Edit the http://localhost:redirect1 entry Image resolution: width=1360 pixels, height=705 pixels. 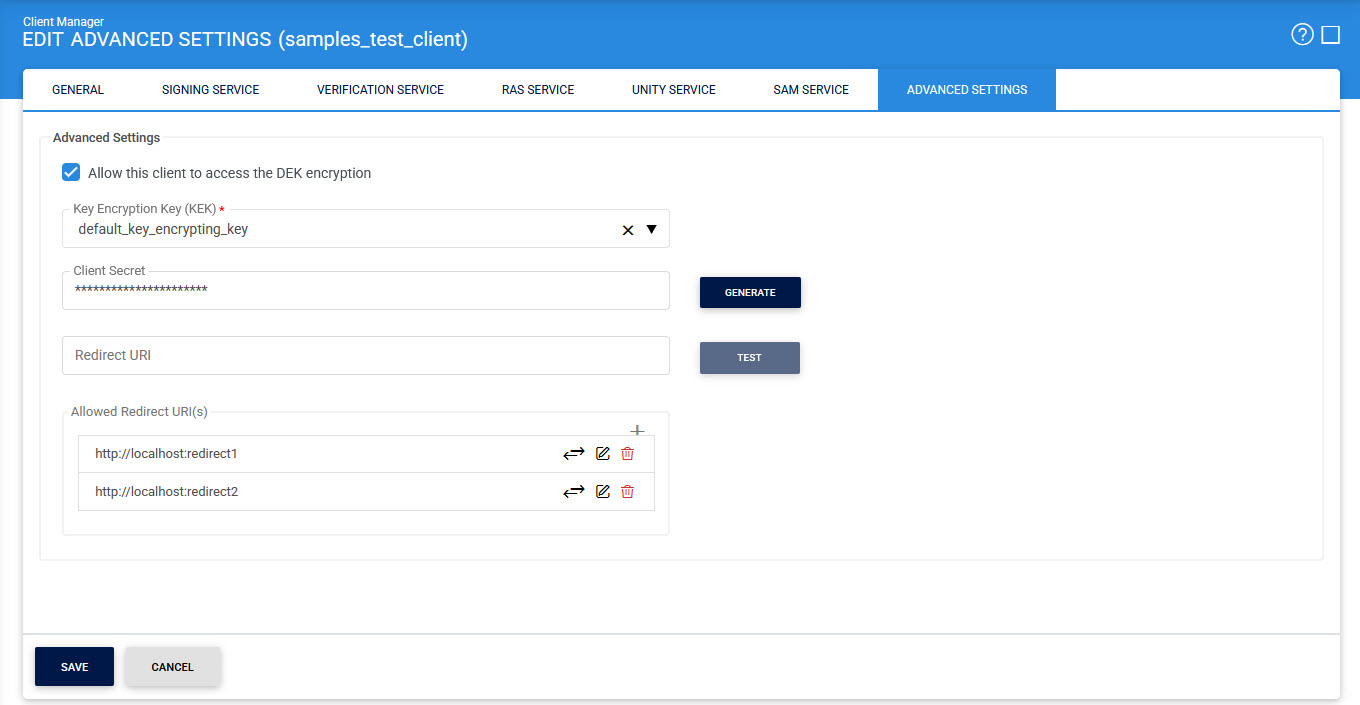[x=602, y=453]
